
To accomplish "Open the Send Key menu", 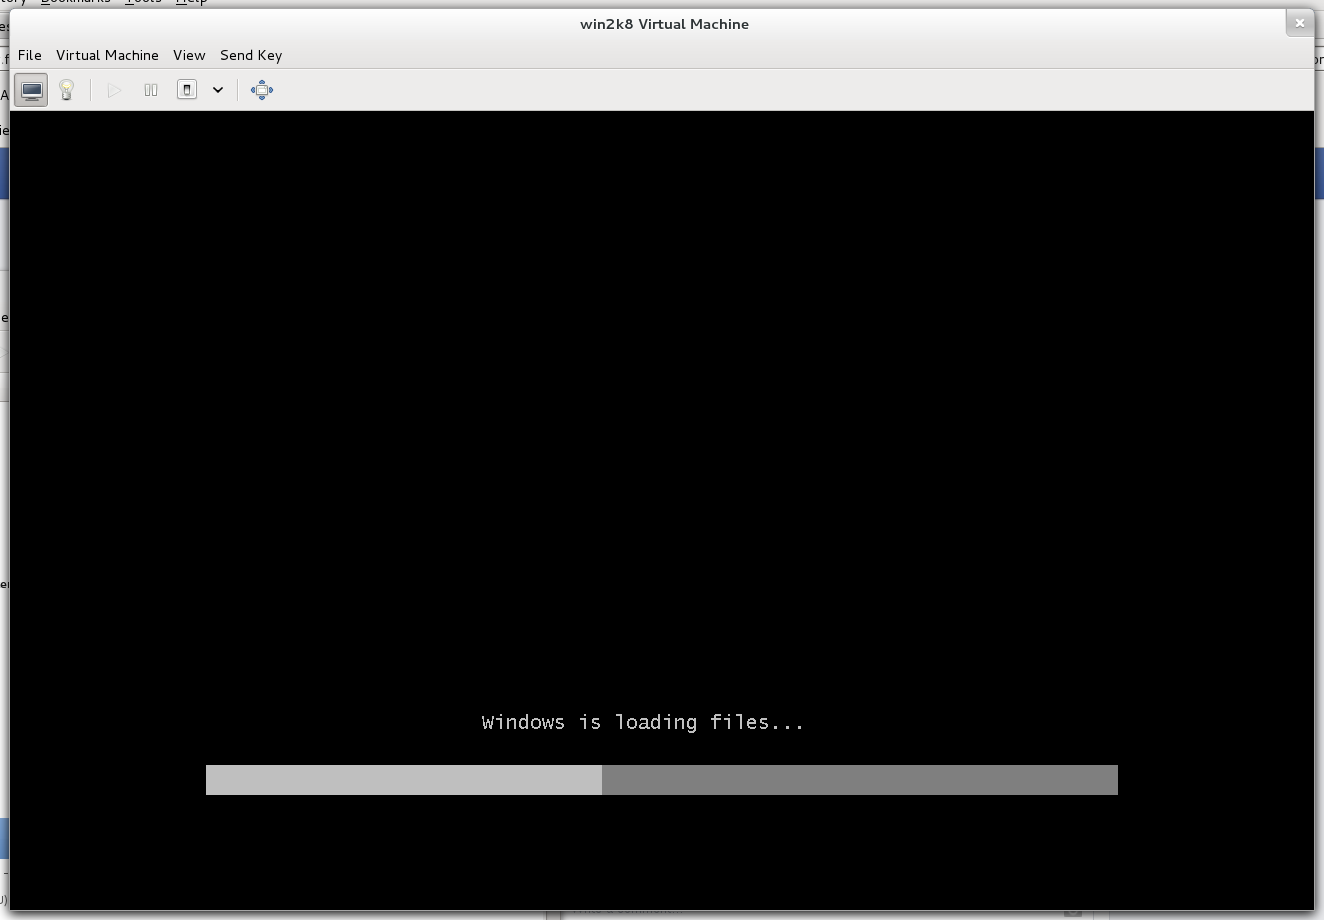I will [251, 55].
